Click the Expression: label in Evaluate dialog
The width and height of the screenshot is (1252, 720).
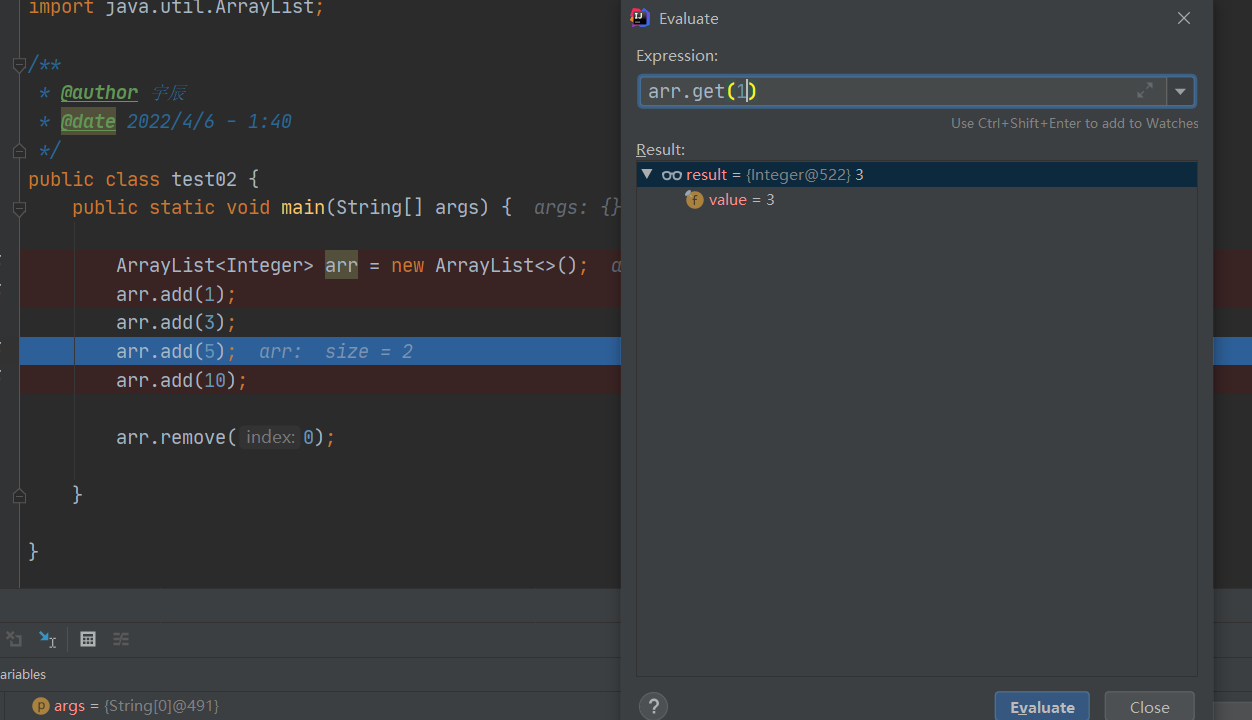[x=677, y=56]
